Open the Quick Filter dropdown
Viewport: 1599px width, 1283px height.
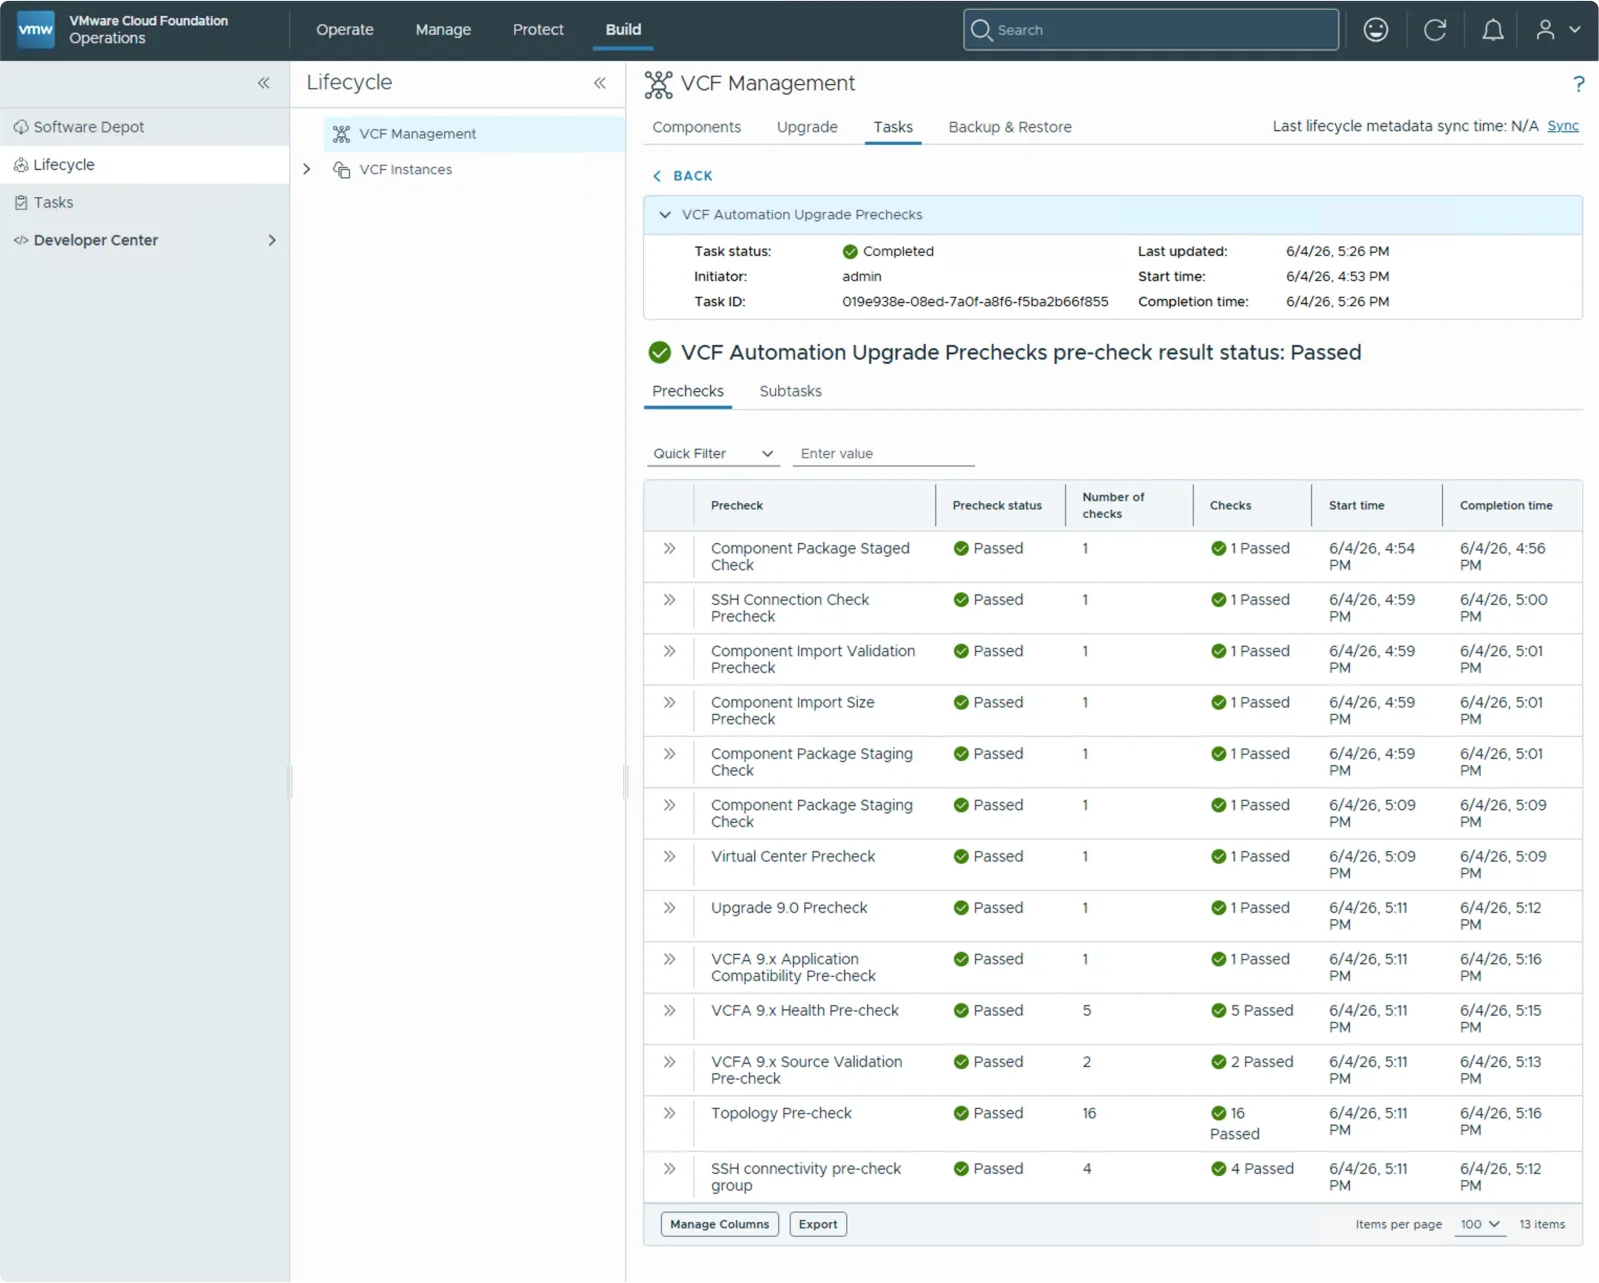pos(713,454)
